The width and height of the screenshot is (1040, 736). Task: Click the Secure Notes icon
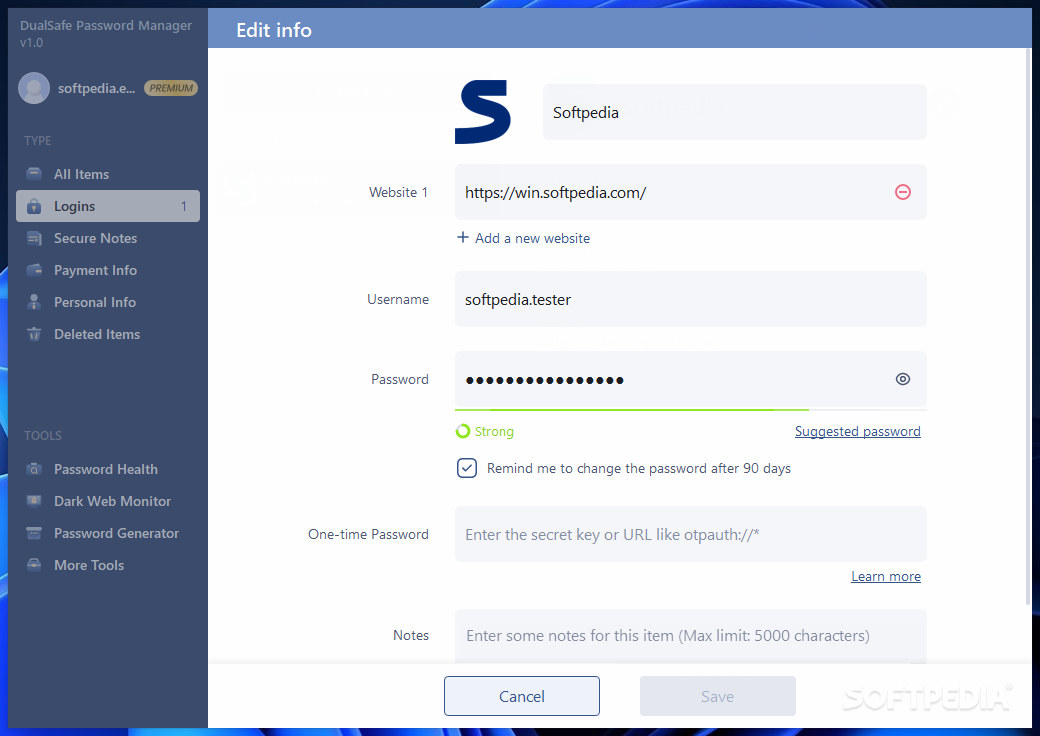[34, 238]
